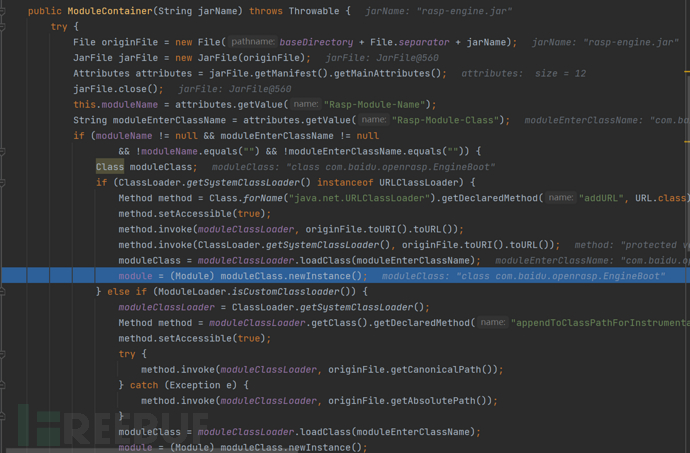Viewport: 690px width, 453px height.
Task: Fold the inner try block in gutter
Action: pos(5,353)
